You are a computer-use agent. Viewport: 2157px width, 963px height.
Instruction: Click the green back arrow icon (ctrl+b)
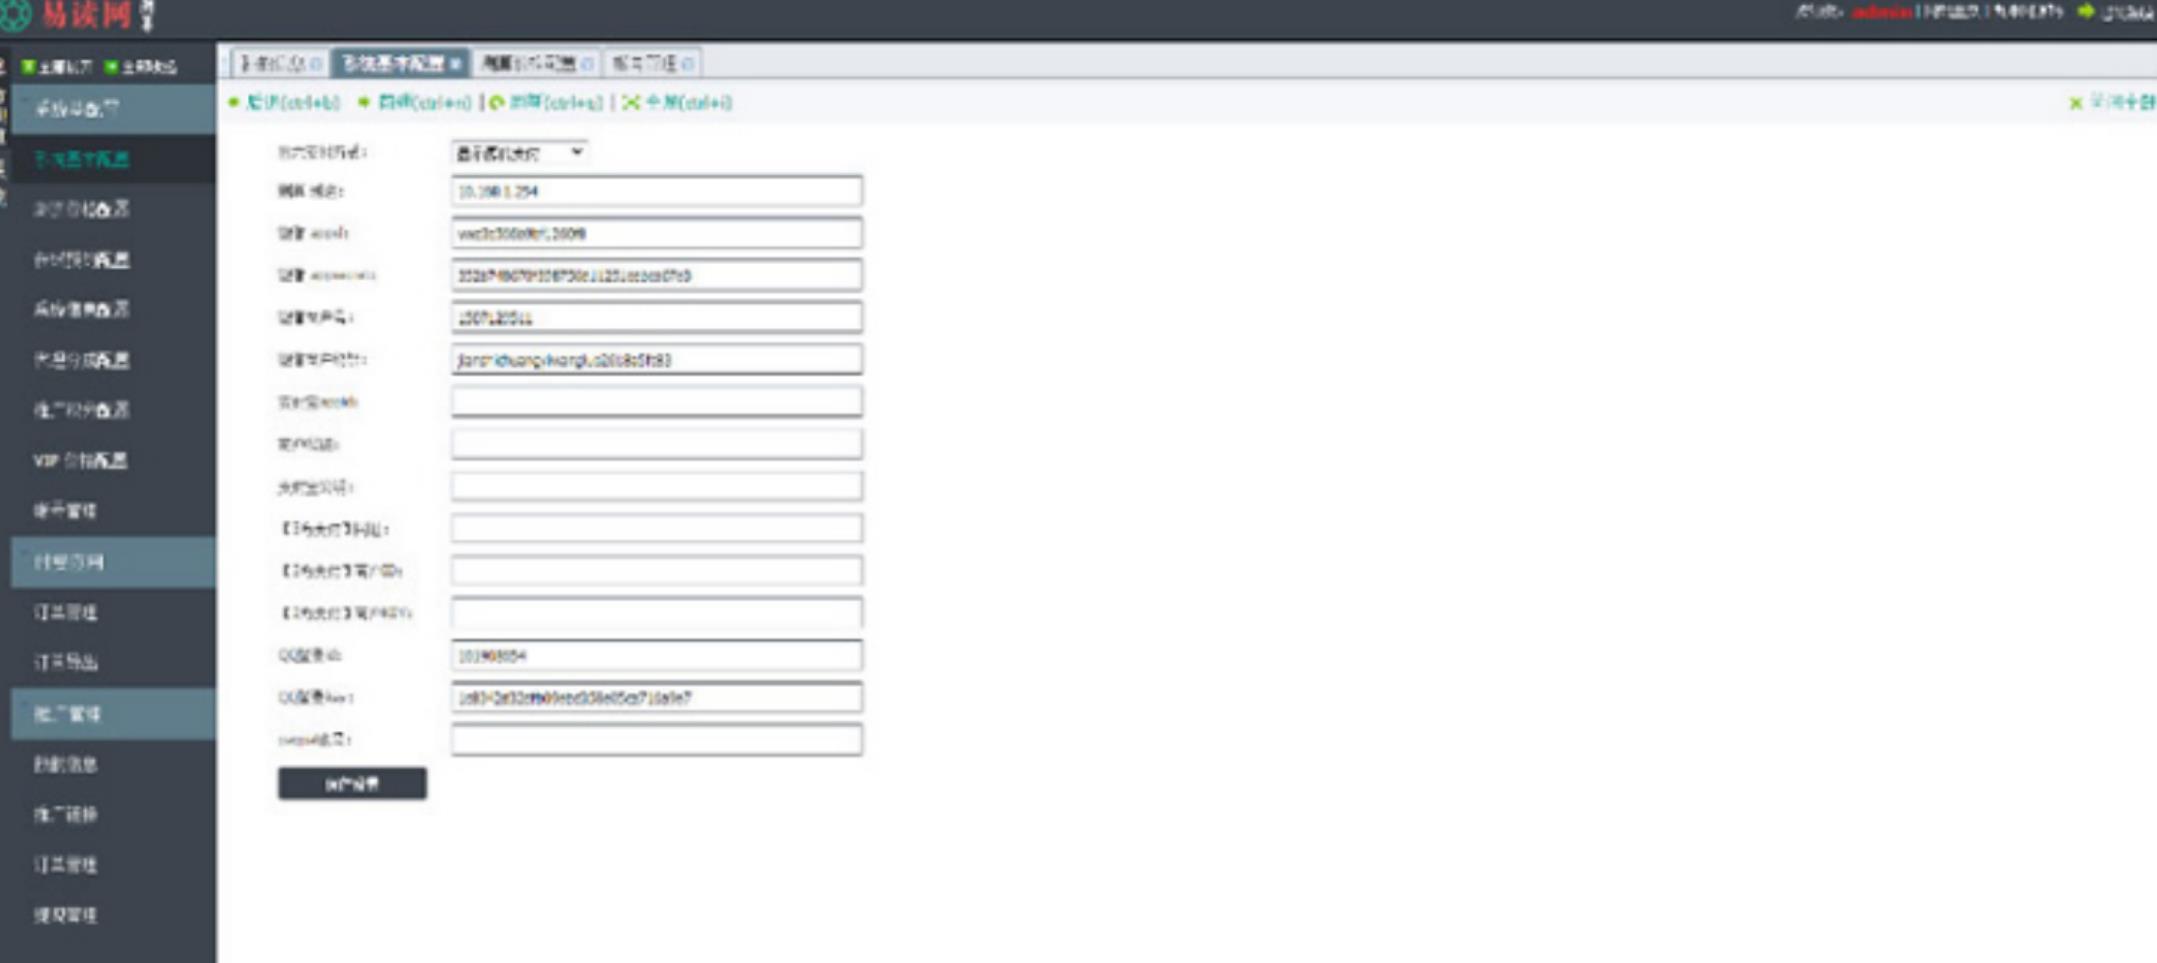(x=234, y=102)
